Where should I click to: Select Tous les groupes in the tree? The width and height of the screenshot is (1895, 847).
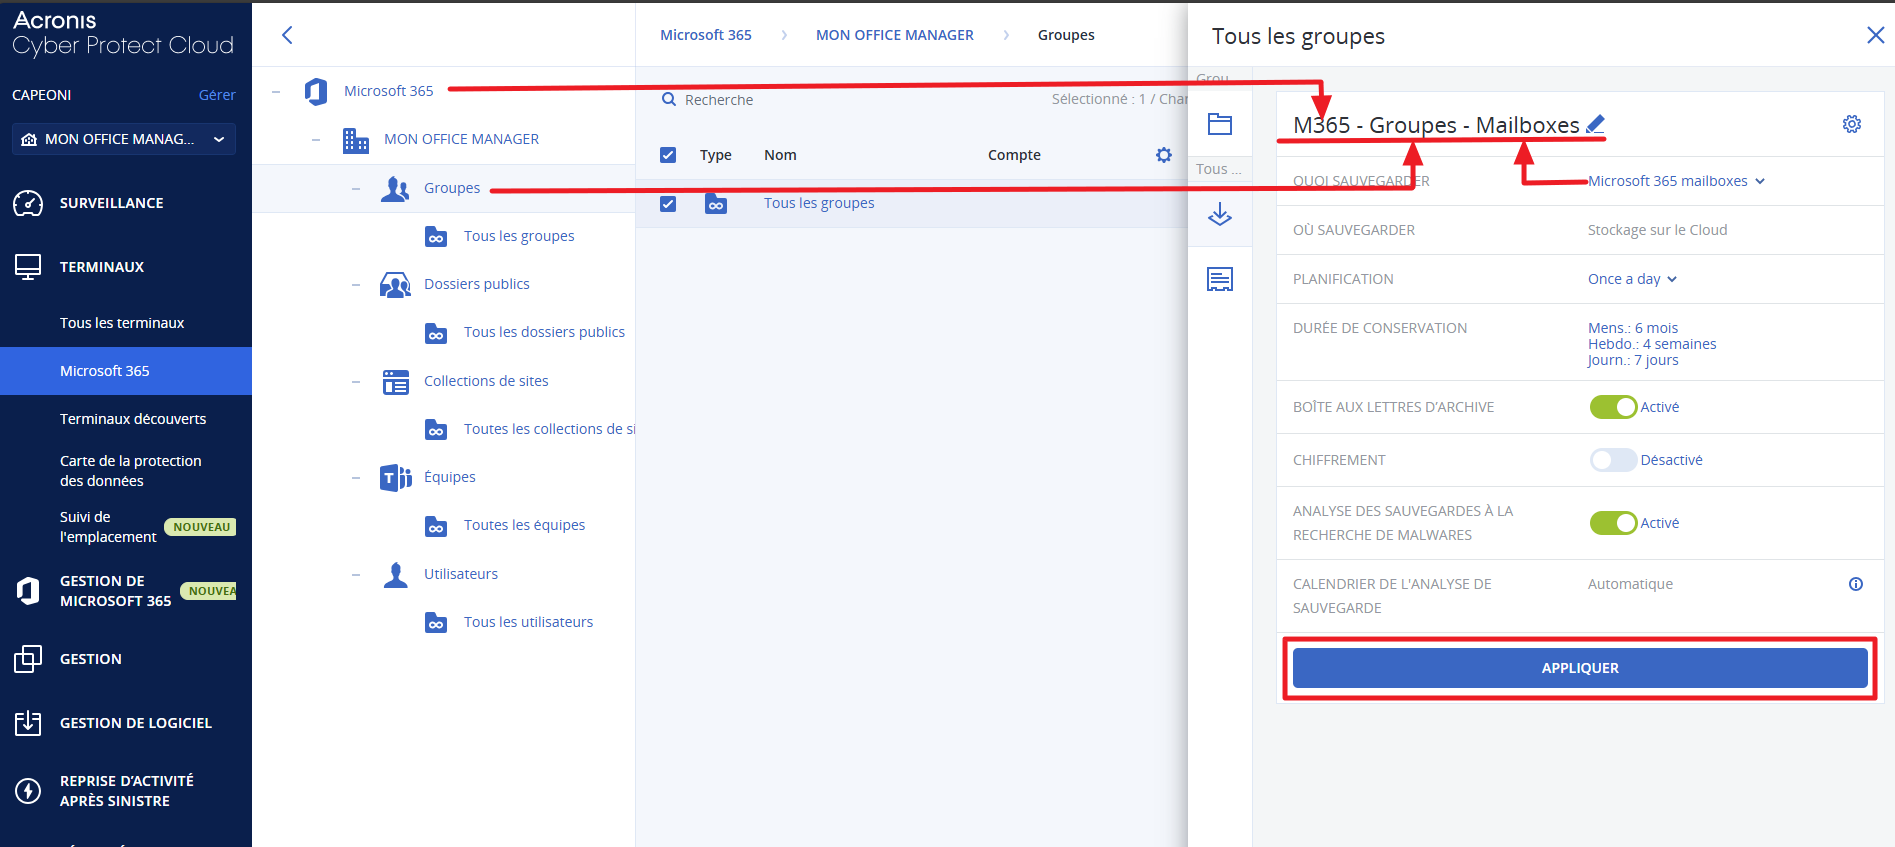[x=519, y=236]
